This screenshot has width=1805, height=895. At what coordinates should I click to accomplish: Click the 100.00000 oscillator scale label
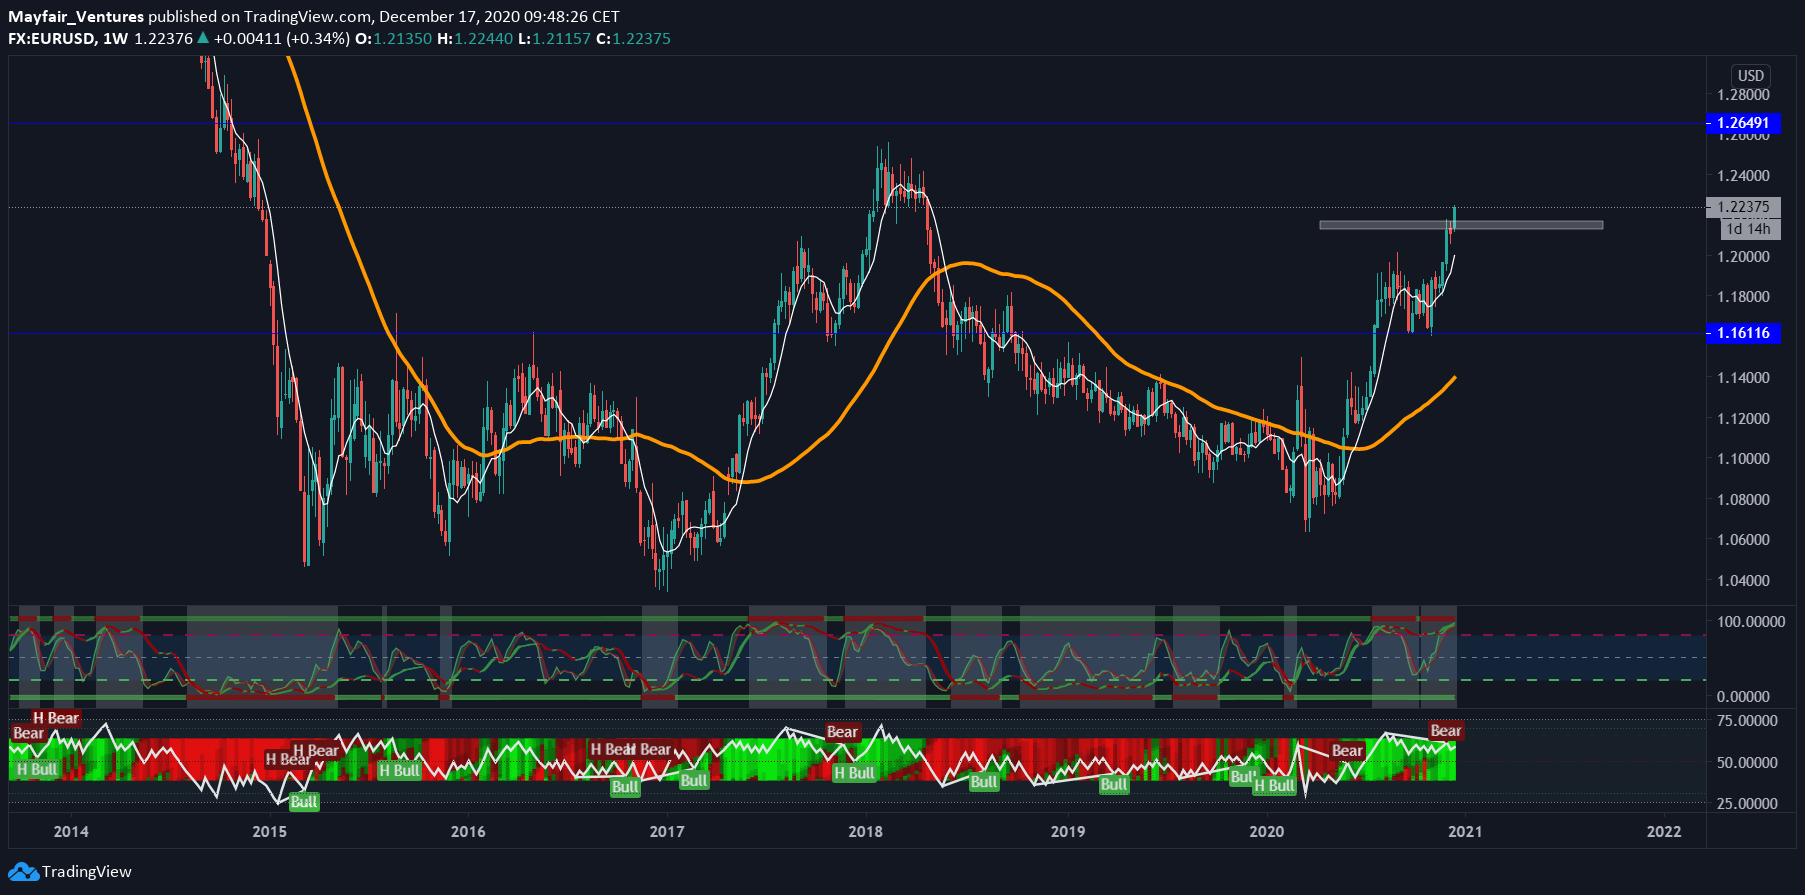click(1750, 622)
